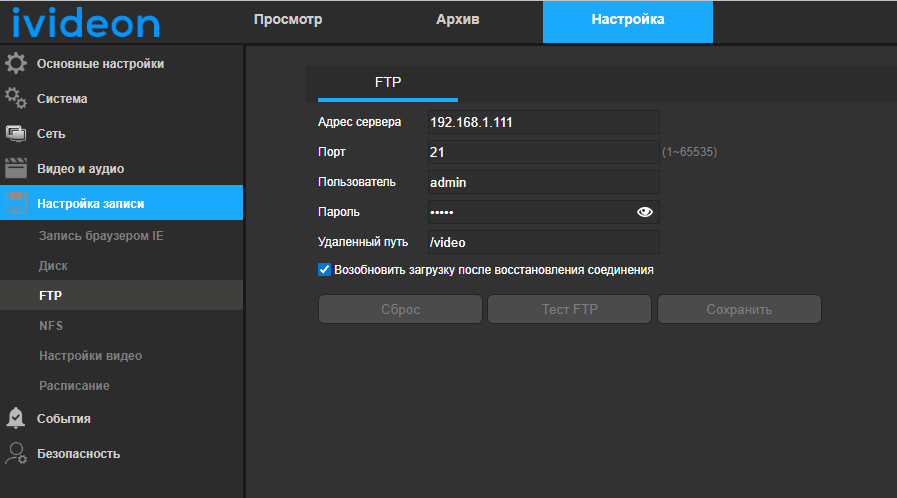The height and width of the screenshot is (498, 897).
Task: Click the Сохранить button
Action: point(739,309)
